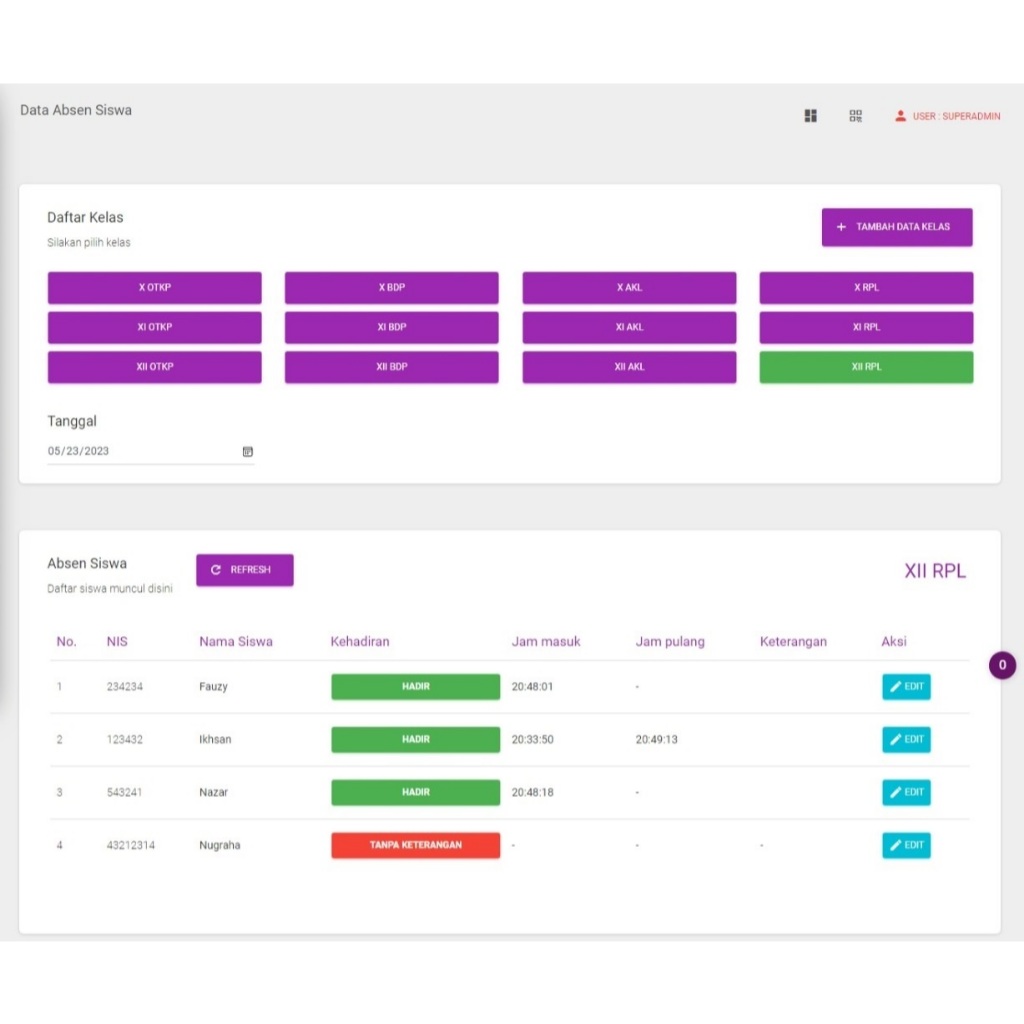Click the purple round badge showing 0
This screenshot has width=1024, height=1024.
(1002, 665)
